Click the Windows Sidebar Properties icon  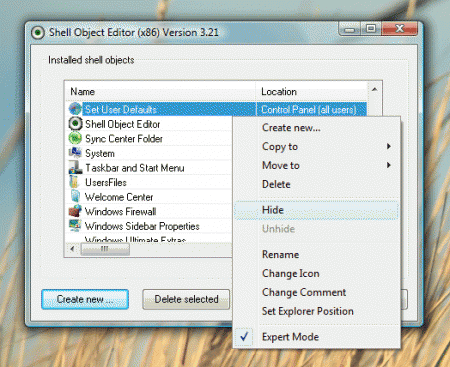click(75, 226)
